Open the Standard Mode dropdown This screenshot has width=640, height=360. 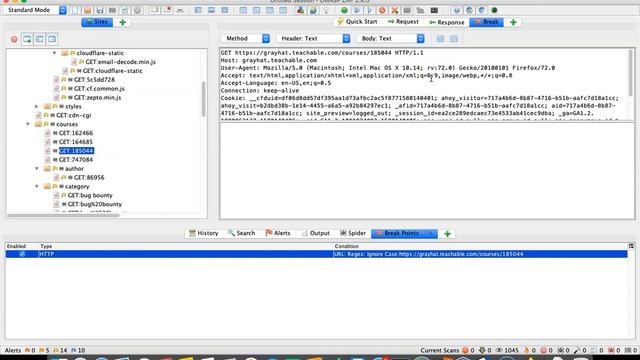point(35,10)
